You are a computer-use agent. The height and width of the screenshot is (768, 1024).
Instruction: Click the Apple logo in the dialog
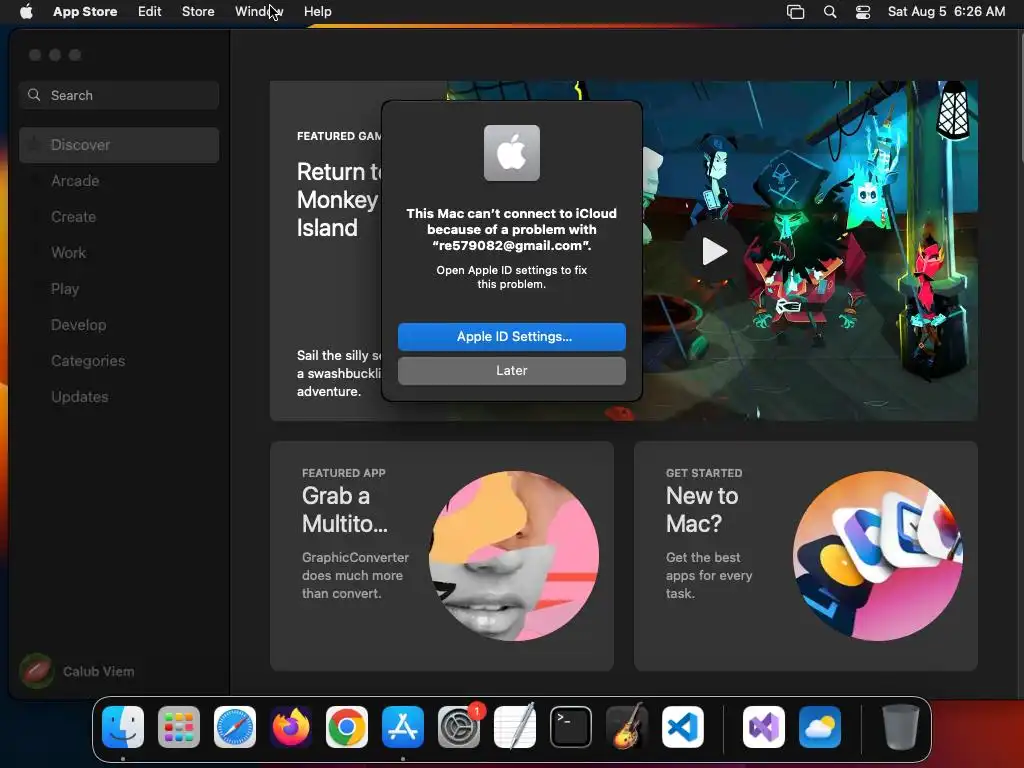[511, 153]
